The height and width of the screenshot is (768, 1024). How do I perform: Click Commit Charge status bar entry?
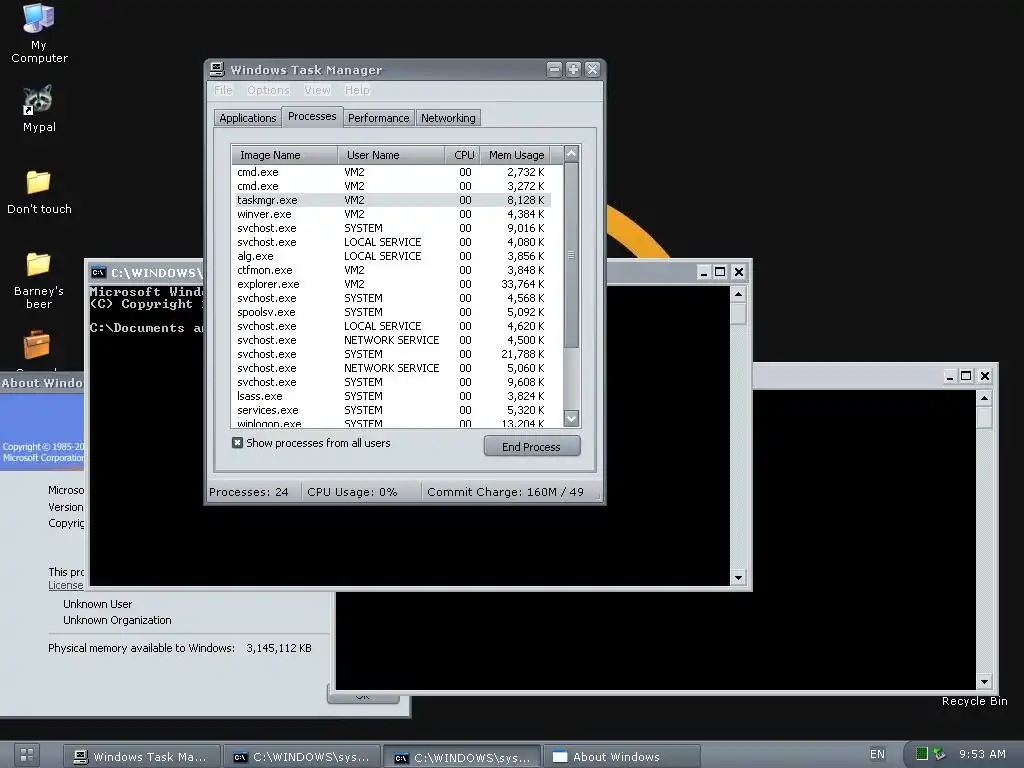point(506,492)
